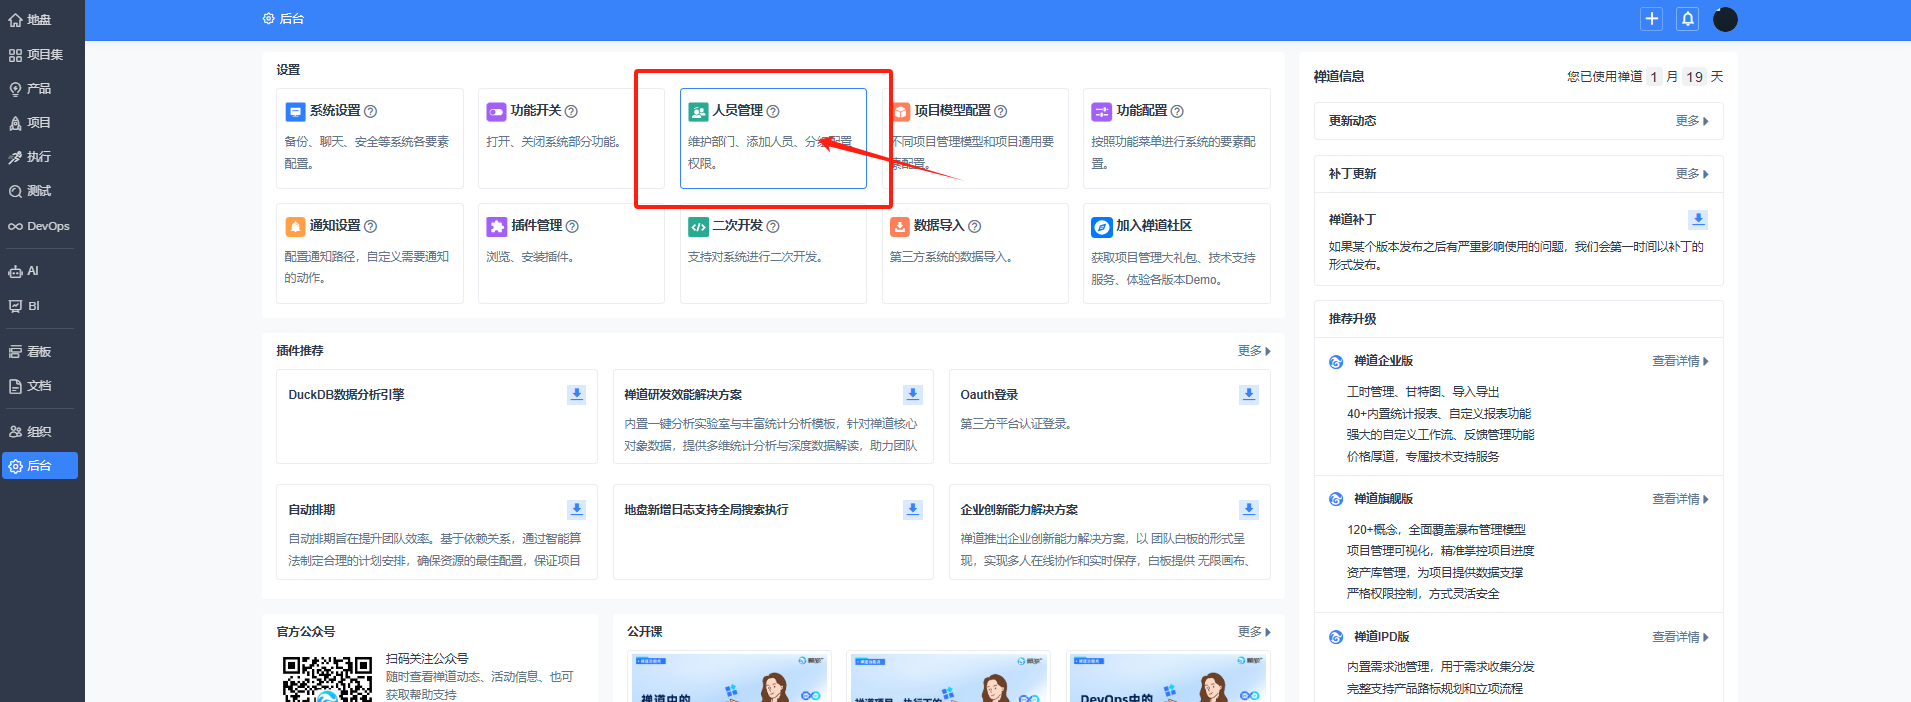Click help icon next to 通知设置
The height and width of the screenshot is (702, 1911).
pos(371,226)
